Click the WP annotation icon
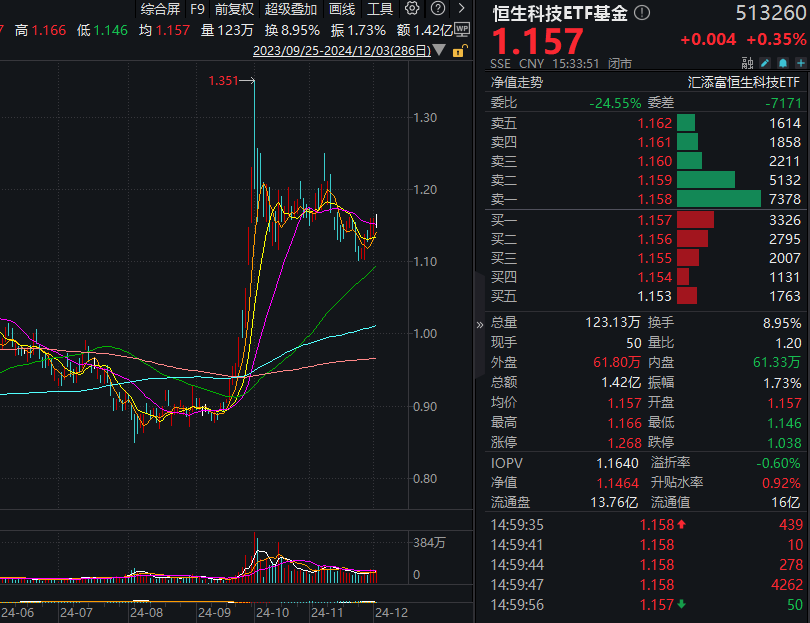The image size is (810, 623). tap(460, 29)
